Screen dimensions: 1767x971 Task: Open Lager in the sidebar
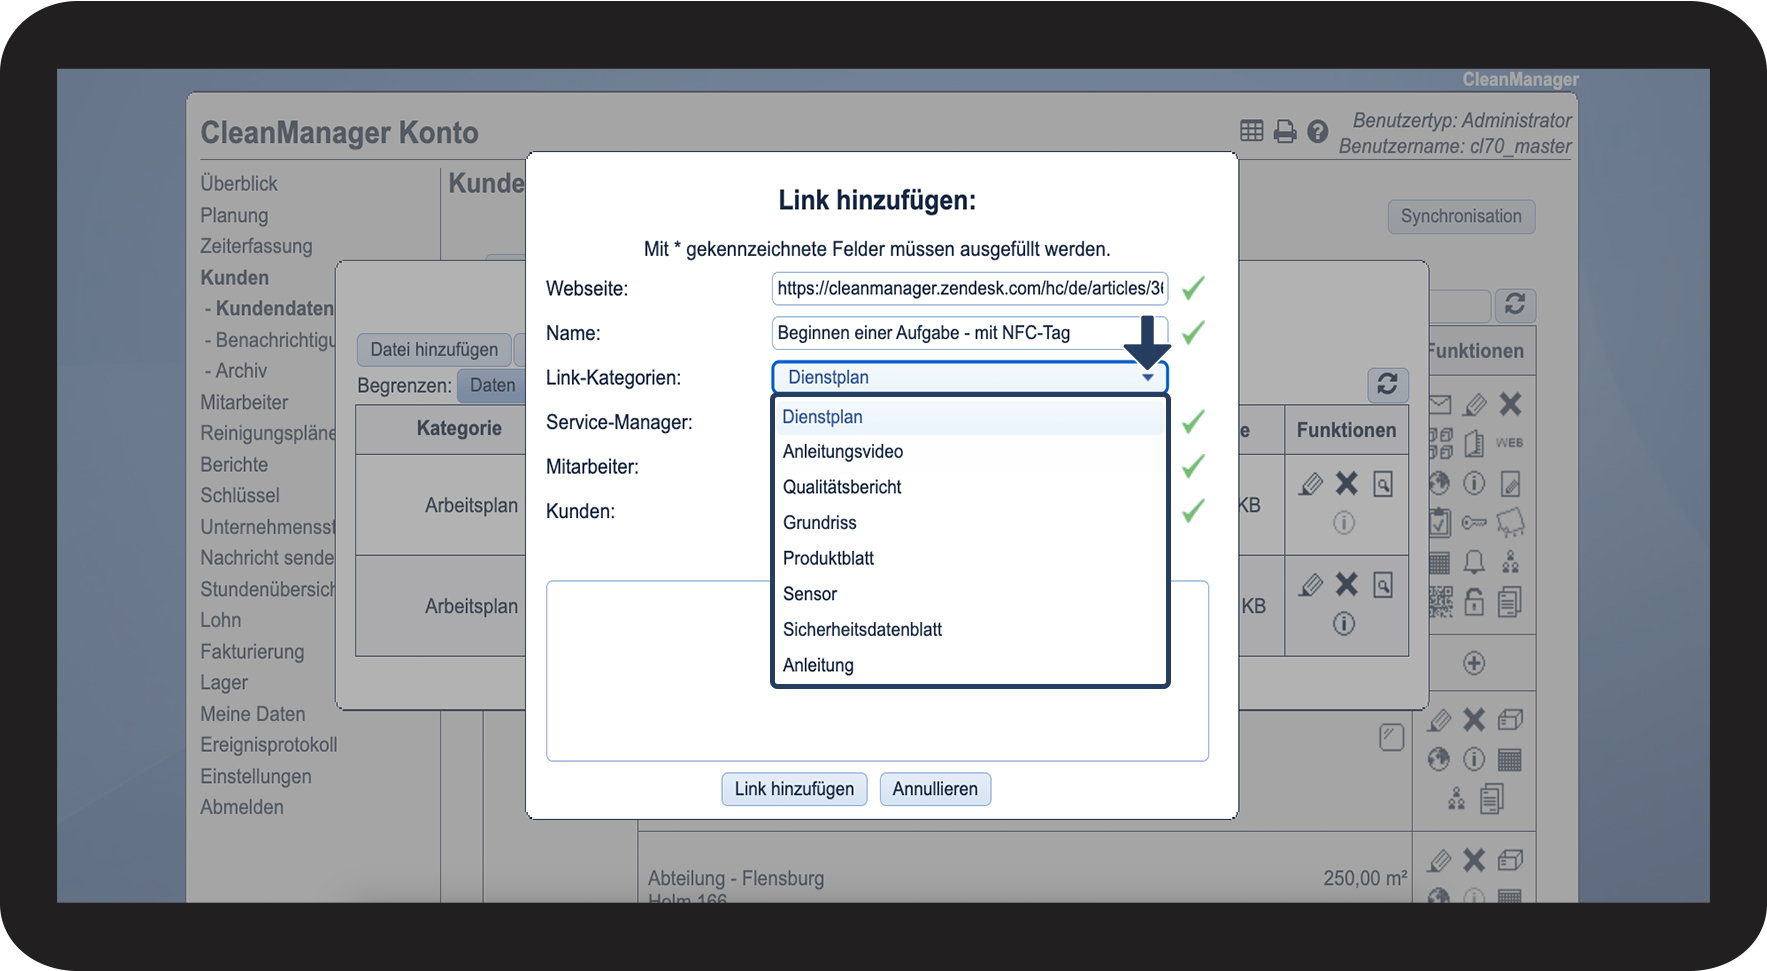point(224,683)
